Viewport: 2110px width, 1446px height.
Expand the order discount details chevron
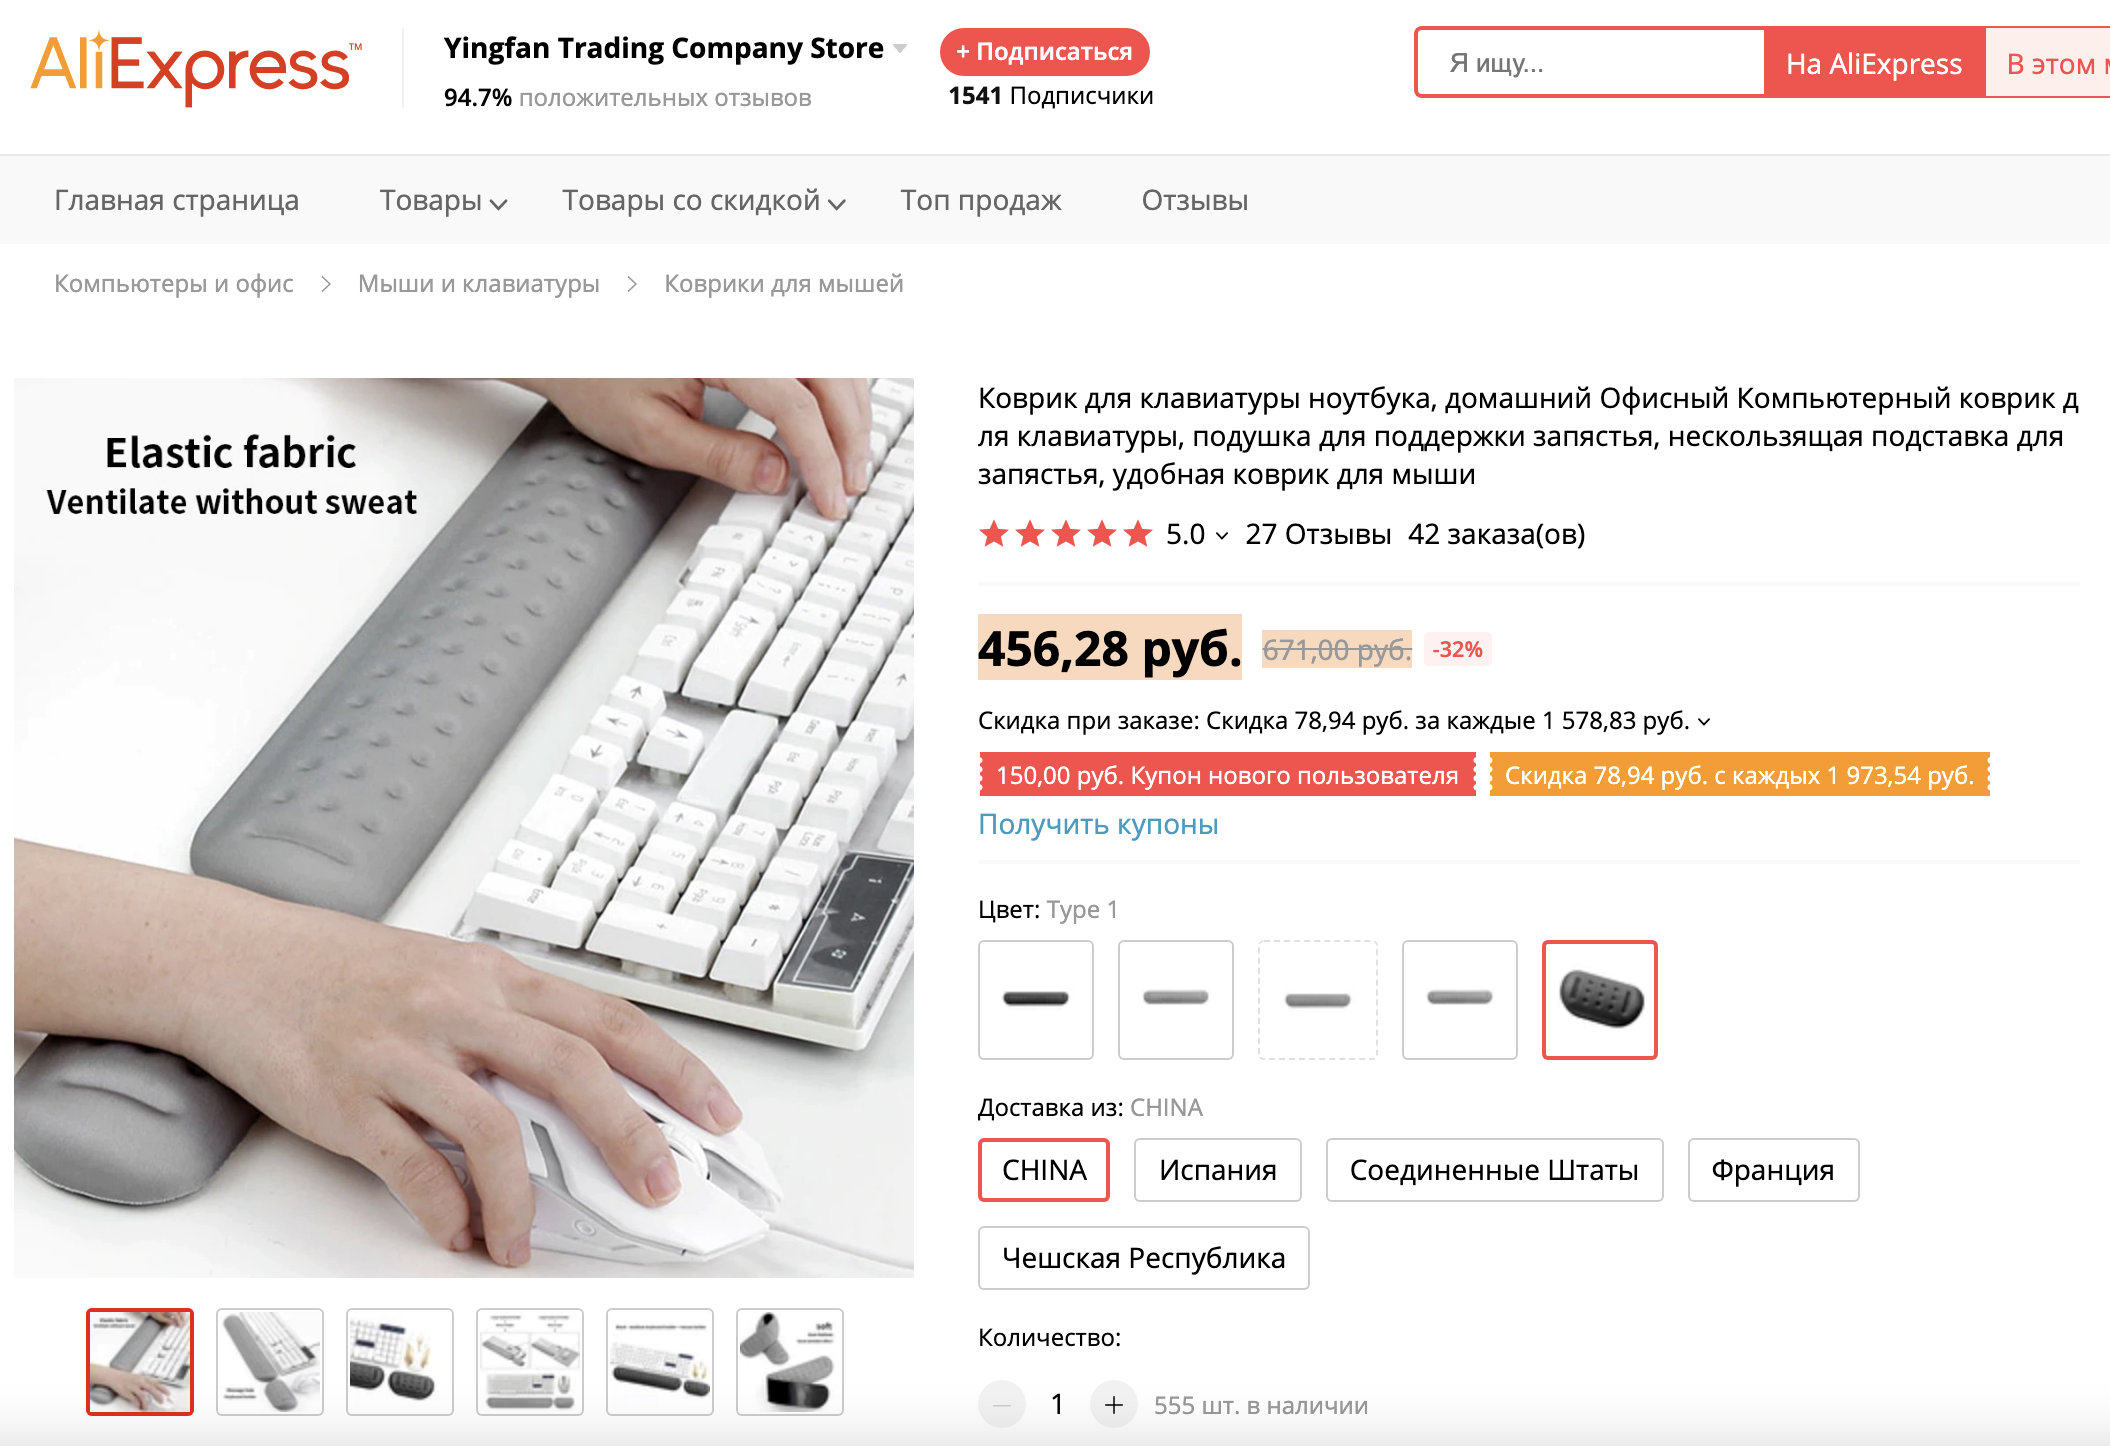click(1704, 721)
